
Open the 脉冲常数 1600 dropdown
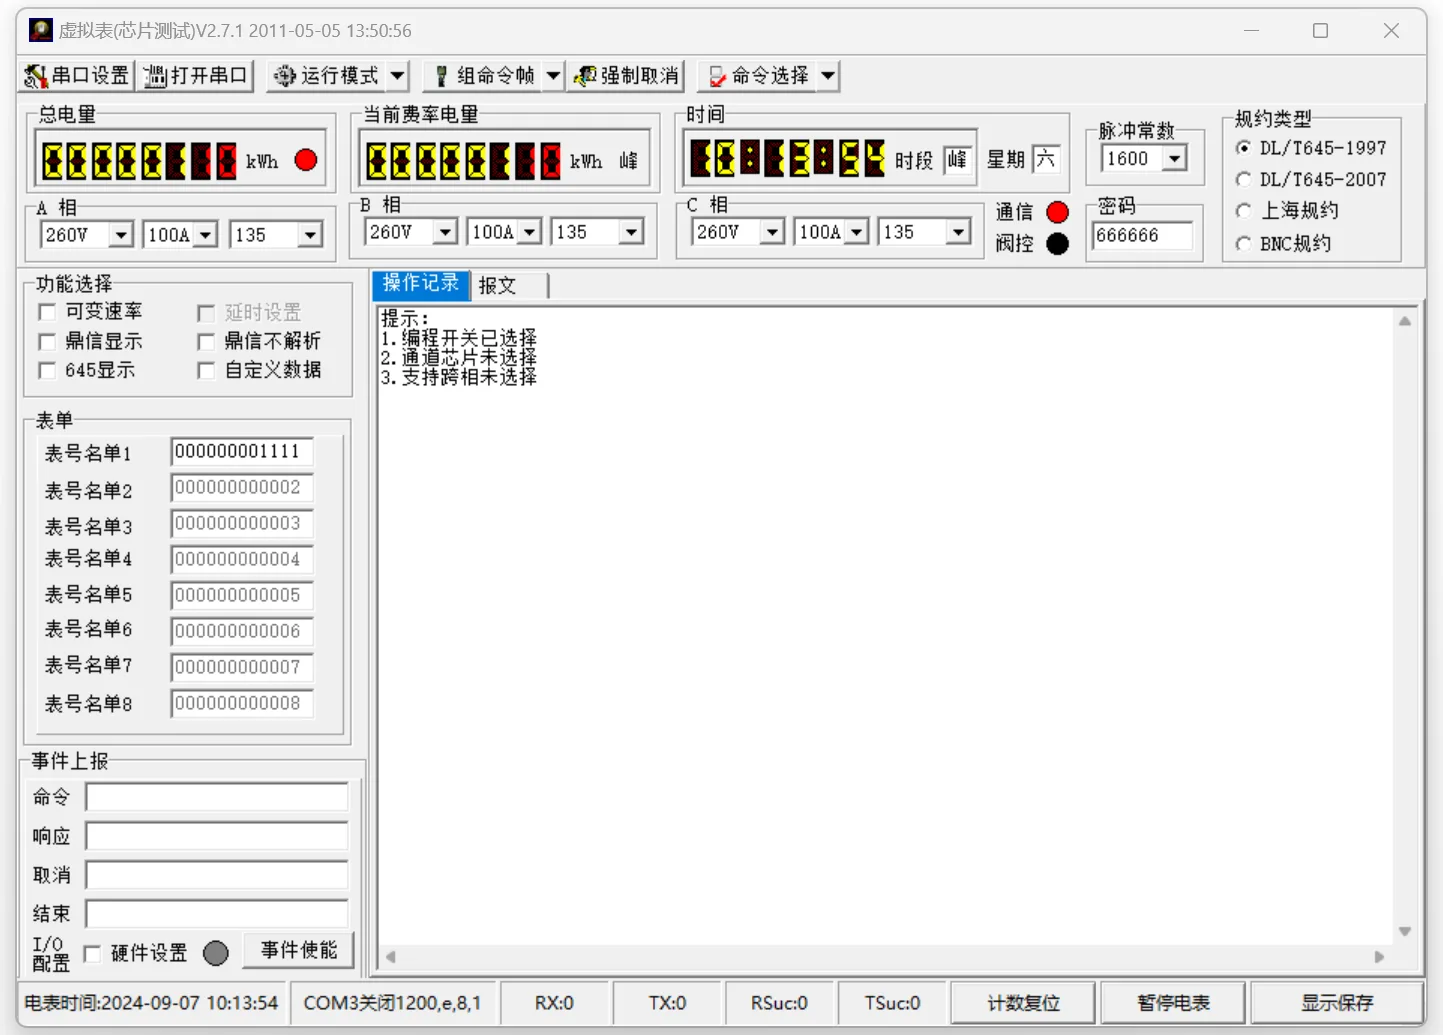tap(1175, 159)
